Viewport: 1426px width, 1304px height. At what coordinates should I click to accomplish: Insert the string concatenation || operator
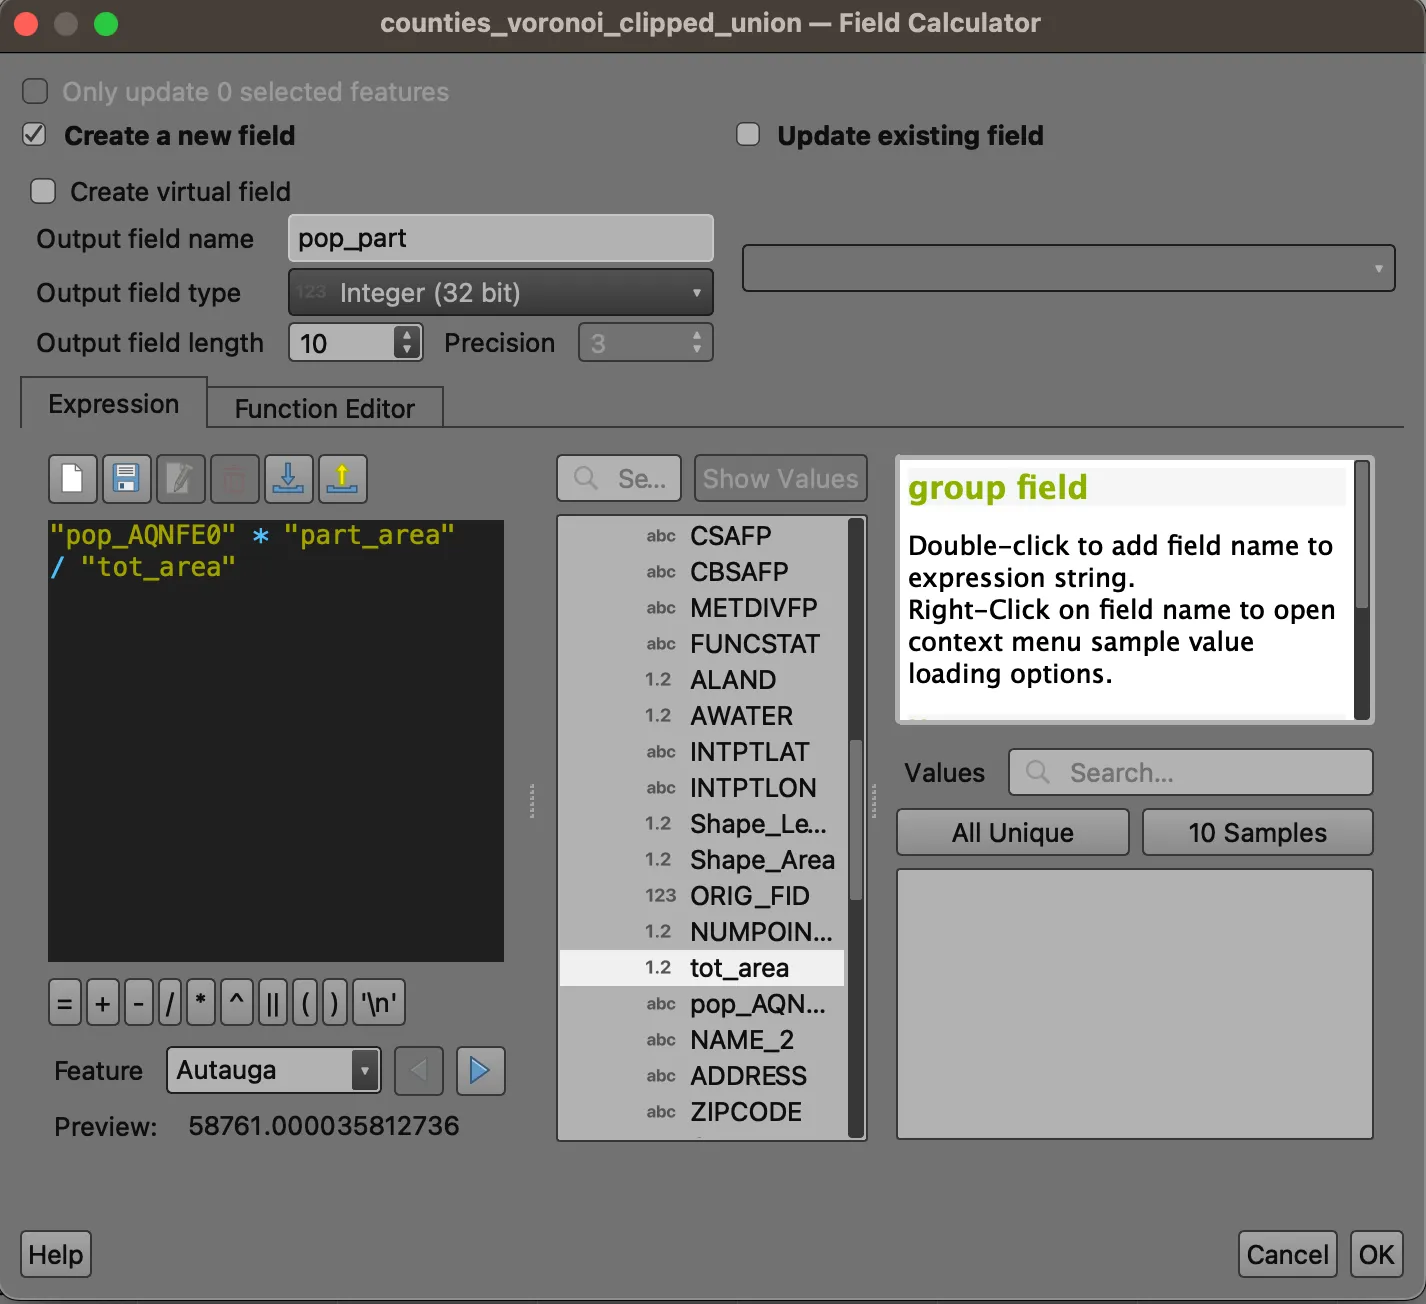[x=272, y=1002]
